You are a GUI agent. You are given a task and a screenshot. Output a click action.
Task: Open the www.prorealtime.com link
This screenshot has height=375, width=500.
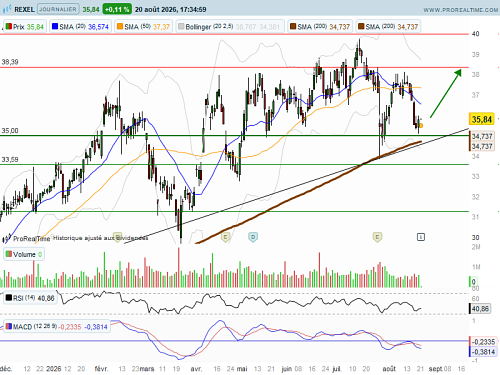[x=461, y=10]
